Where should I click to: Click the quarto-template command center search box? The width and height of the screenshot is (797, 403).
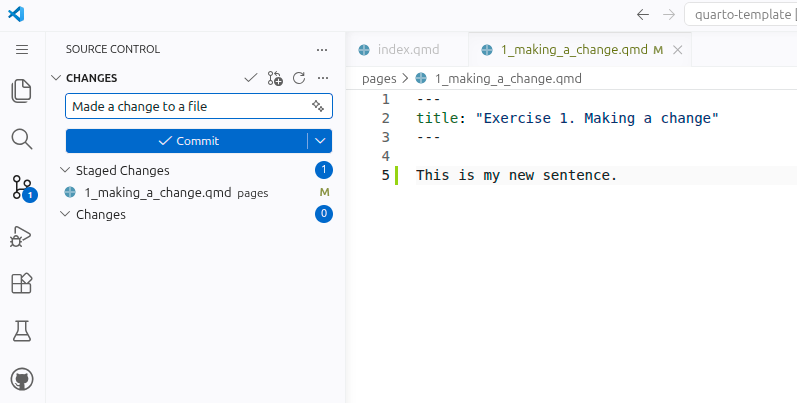(x=741, y=14)
